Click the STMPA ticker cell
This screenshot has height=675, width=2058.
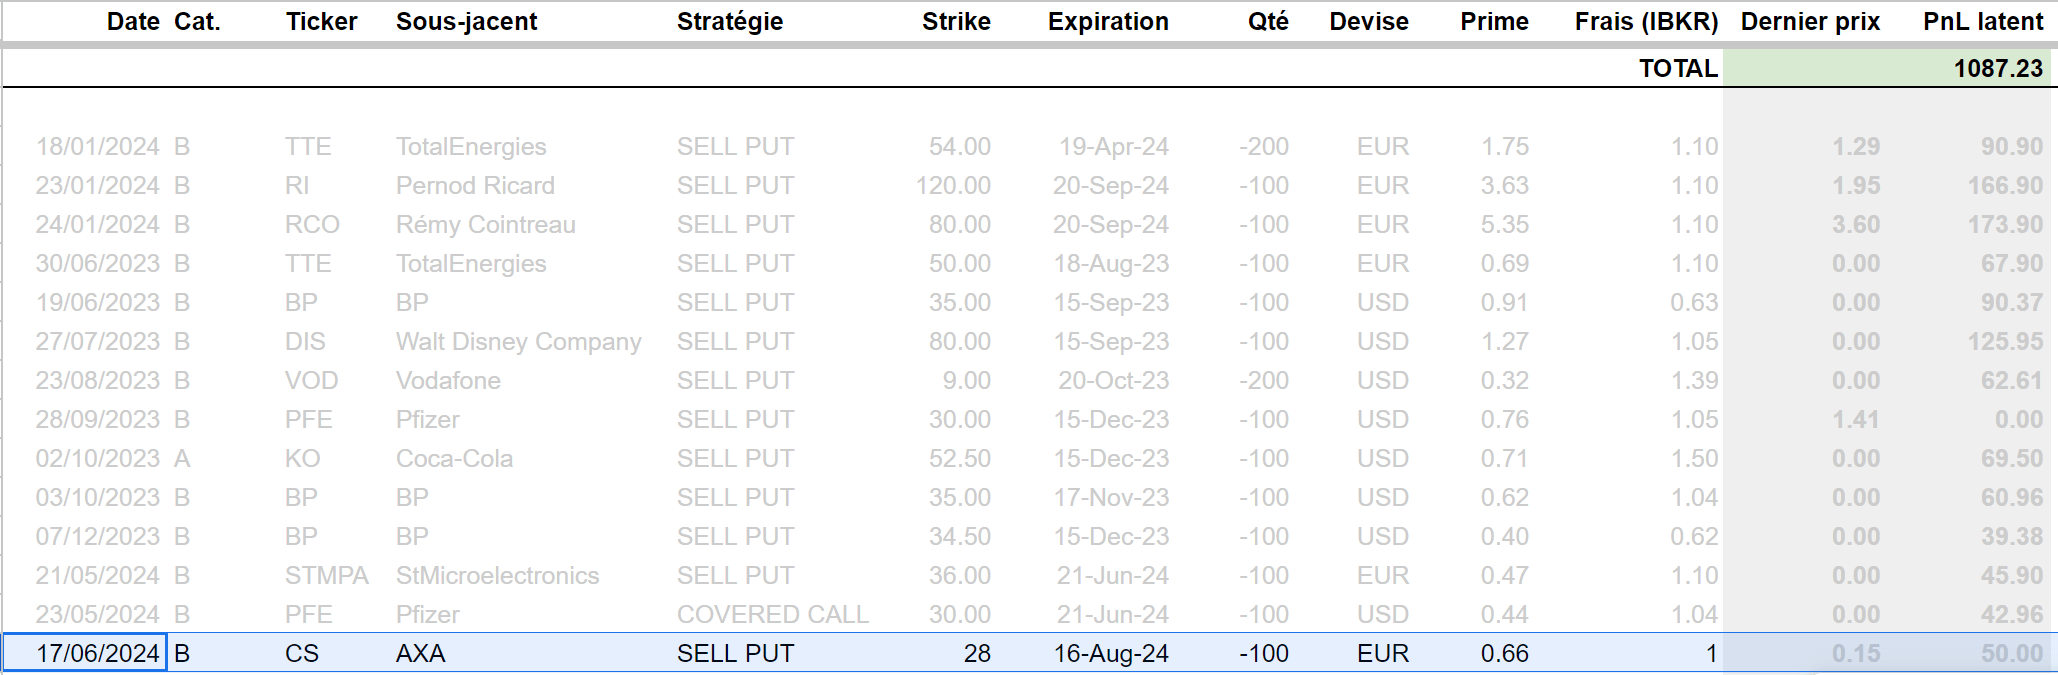326,575
